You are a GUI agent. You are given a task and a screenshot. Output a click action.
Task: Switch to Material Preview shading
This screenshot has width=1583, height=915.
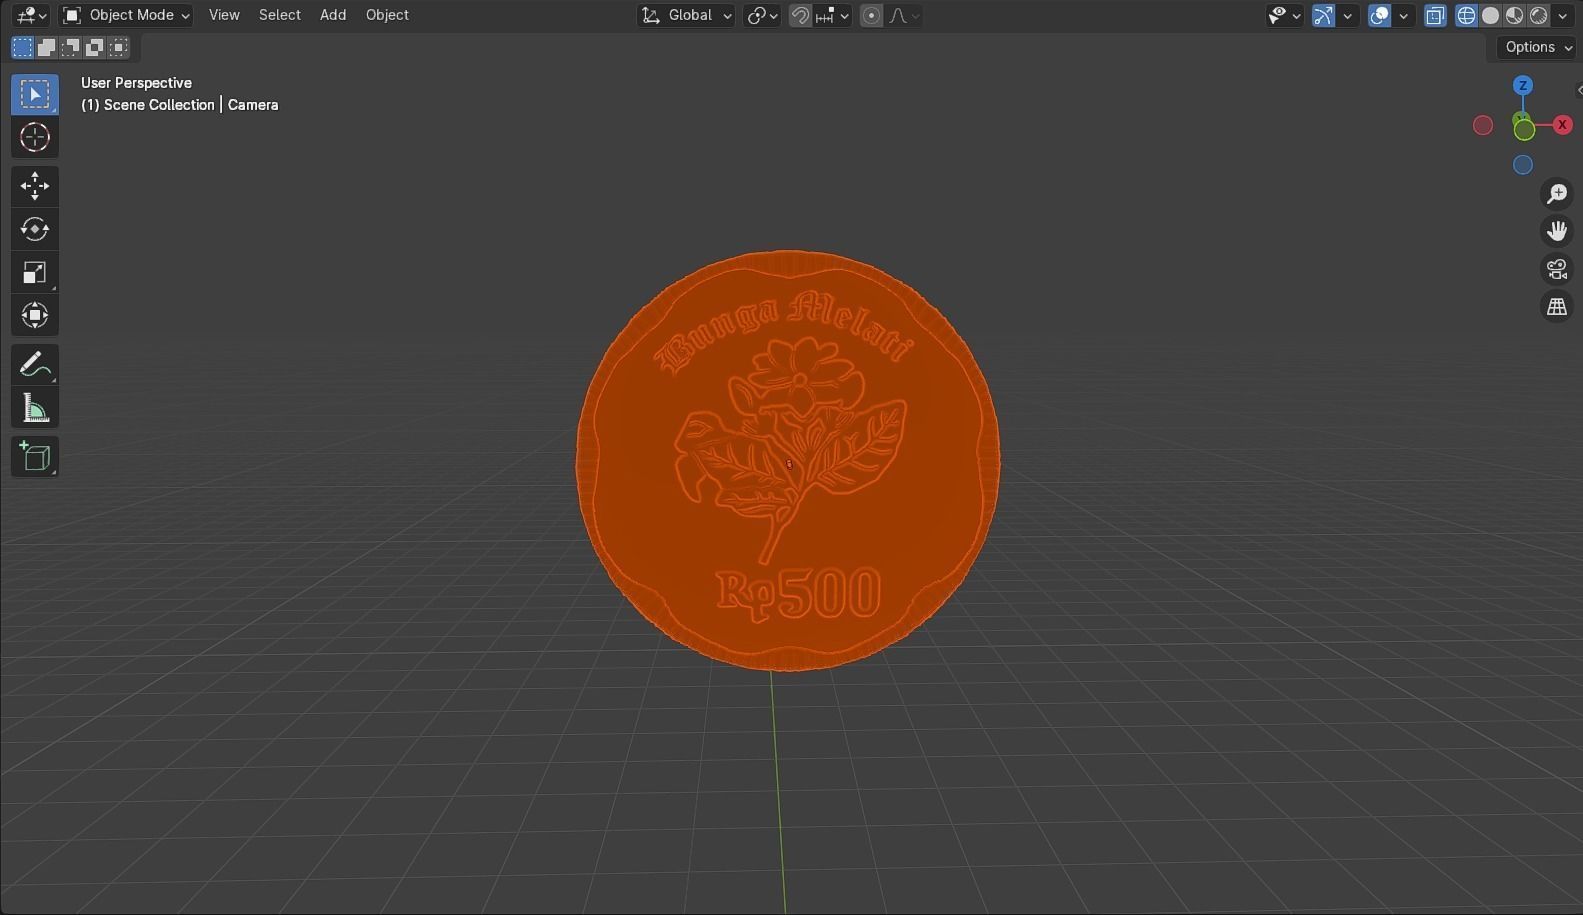pos(1515,15)
